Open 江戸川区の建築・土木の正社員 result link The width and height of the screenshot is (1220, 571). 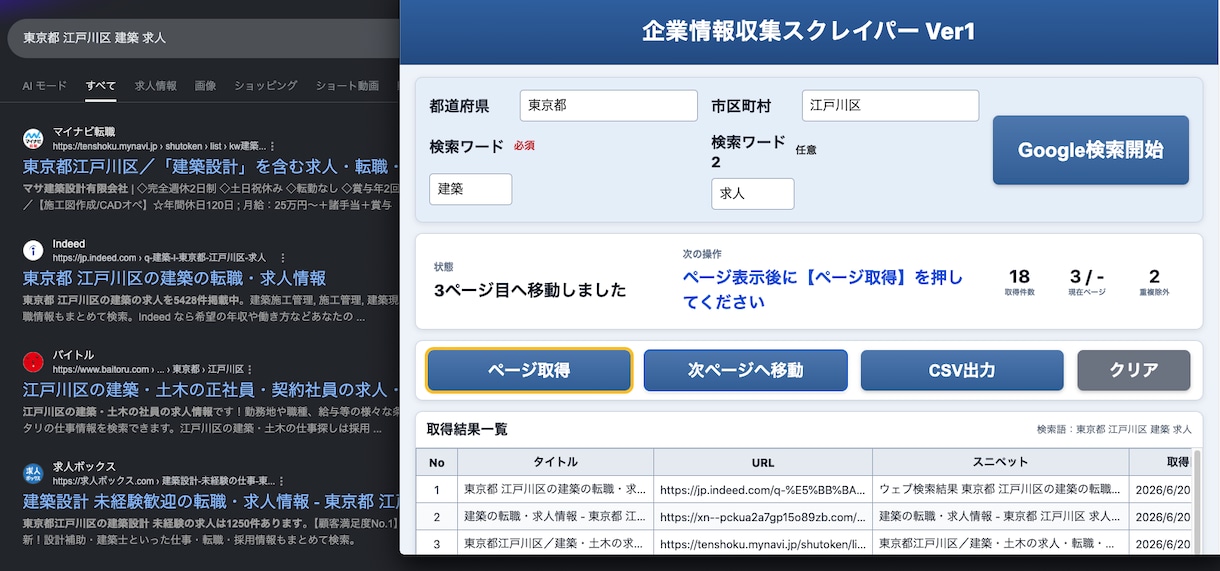pos(211,389)
